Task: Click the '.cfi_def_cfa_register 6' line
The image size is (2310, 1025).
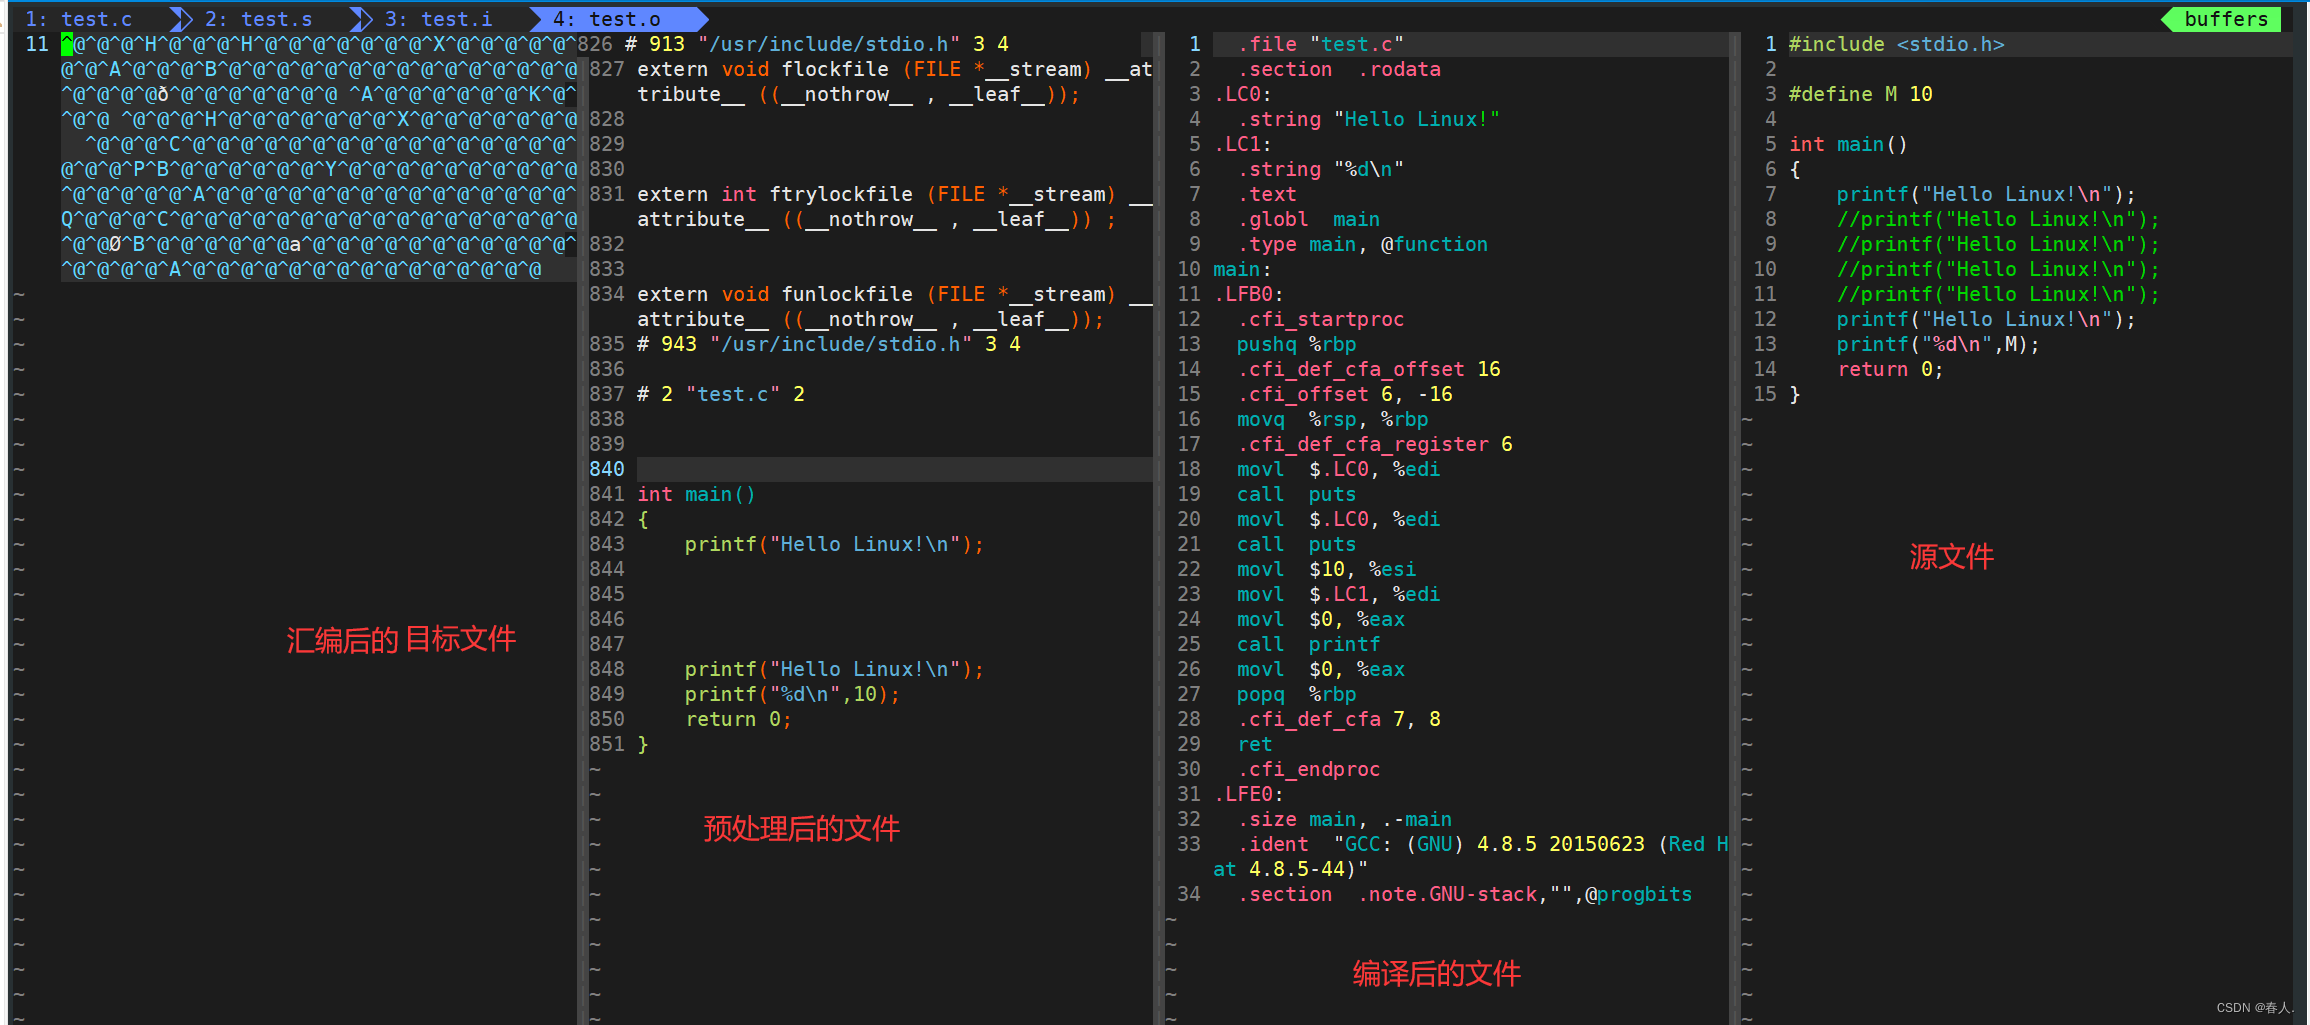Action: click(x=1374, y=444)
